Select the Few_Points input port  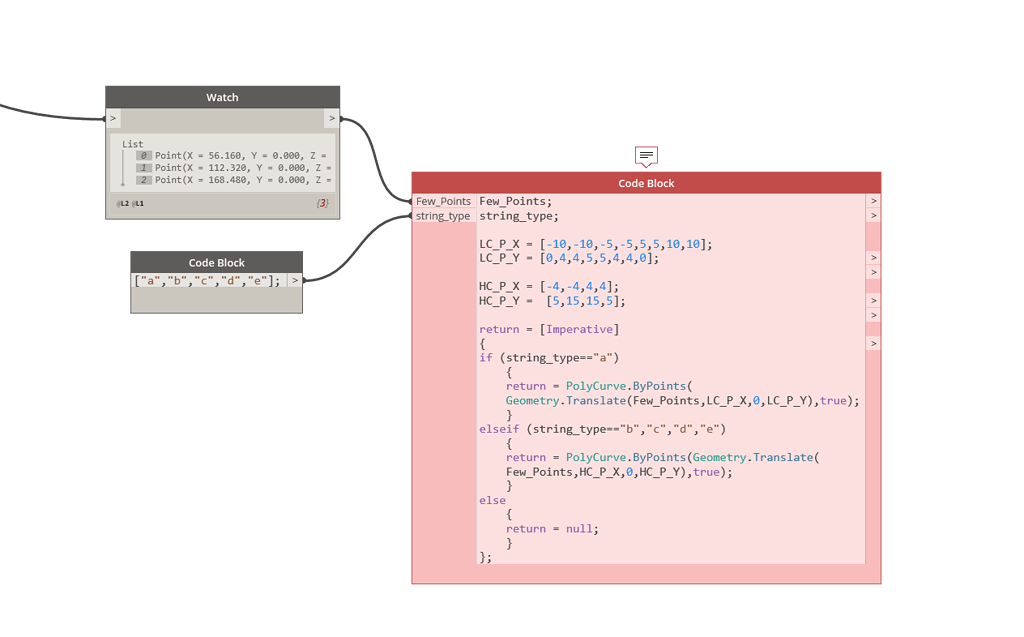click(444, 201)
